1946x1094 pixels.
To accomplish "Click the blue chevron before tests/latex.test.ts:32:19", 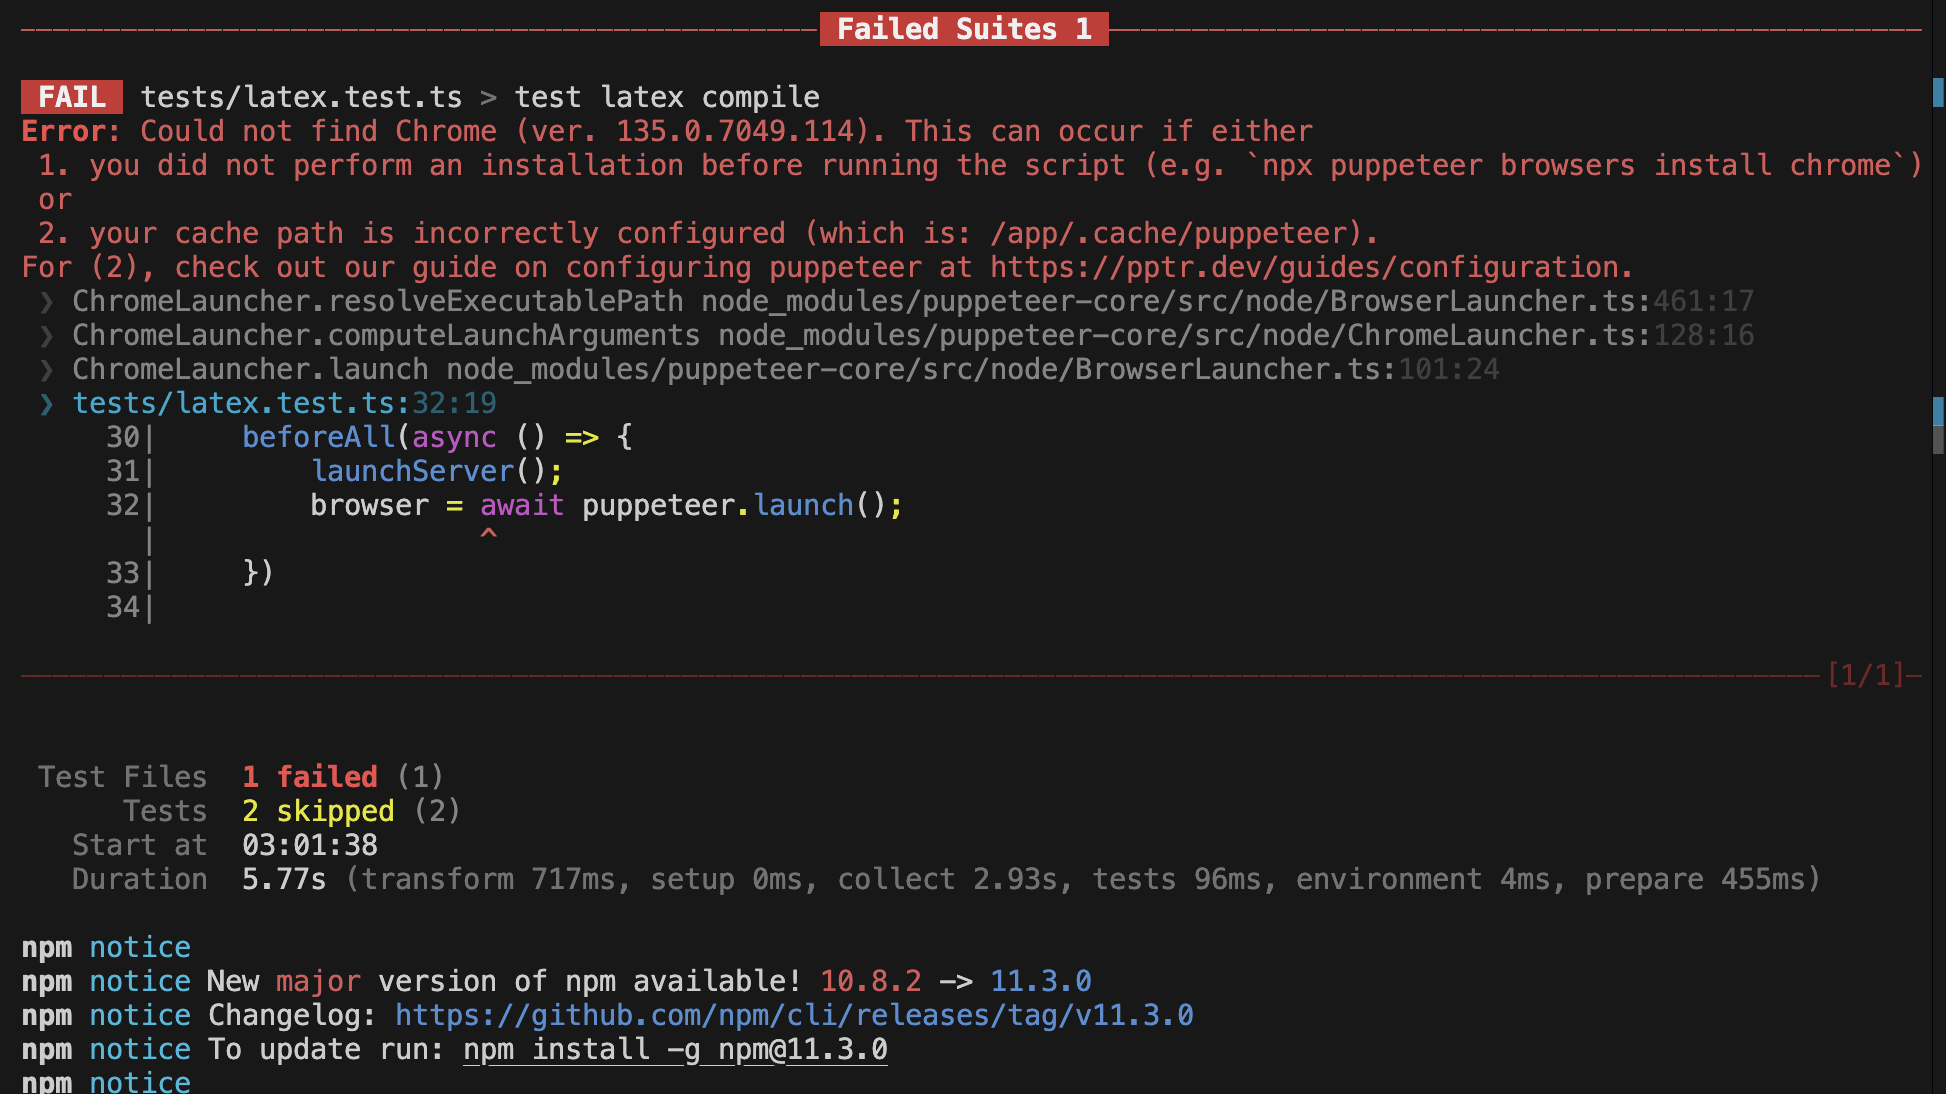I will click(x=46, y=404).
